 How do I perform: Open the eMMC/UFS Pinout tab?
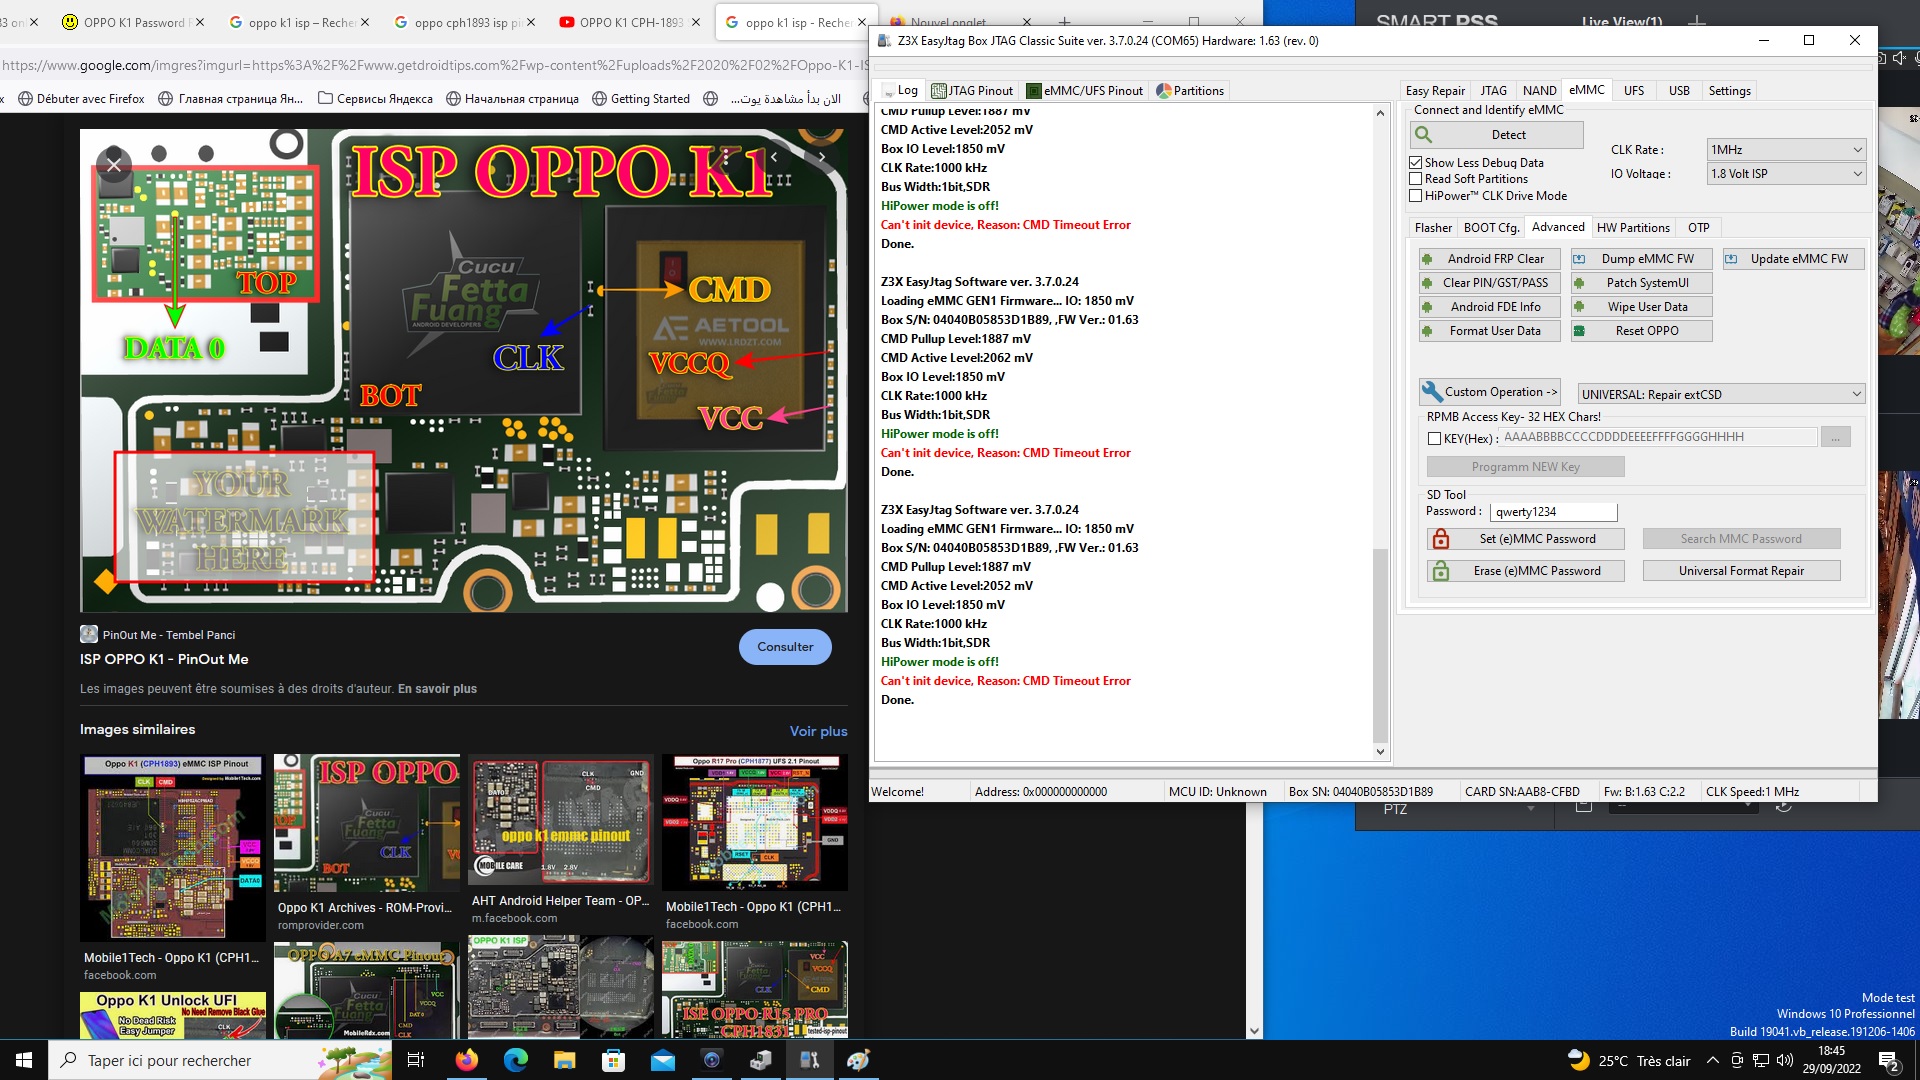pos(1085,91)
